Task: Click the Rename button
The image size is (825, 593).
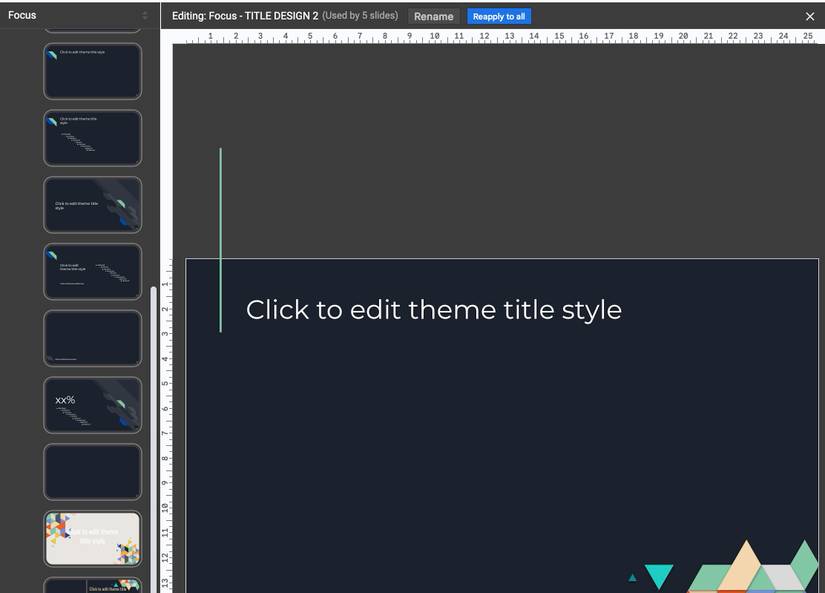Action: (x=433, y=16)
